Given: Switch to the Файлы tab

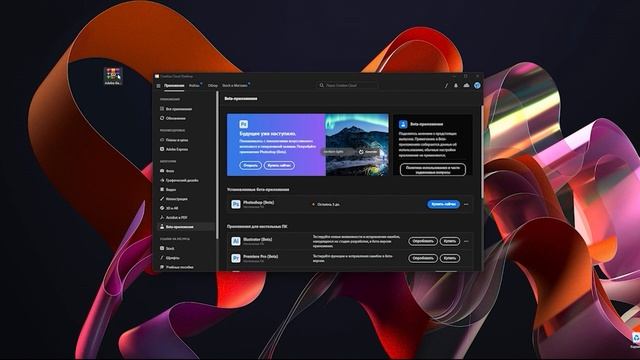Looking at the screenshot, I should pyautogui.click(x=194, y=86).
